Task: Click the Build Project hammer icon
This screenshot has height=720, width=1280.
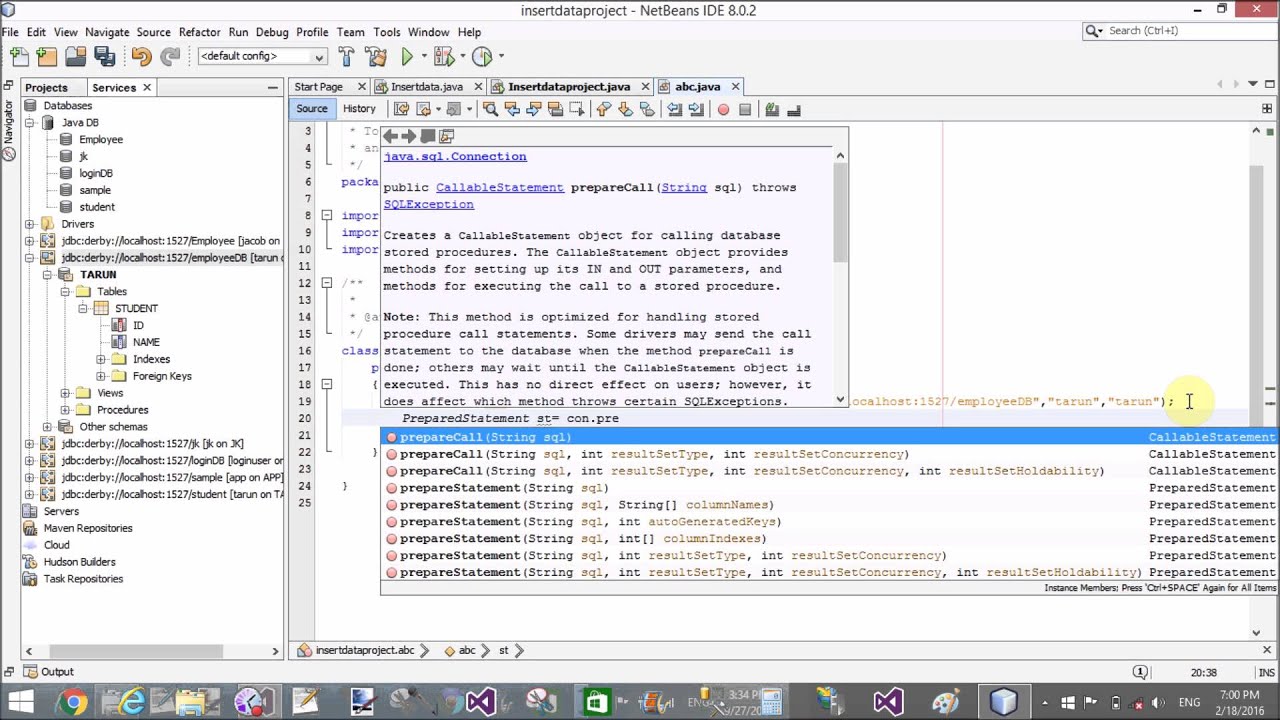Action: pos(346,57)
